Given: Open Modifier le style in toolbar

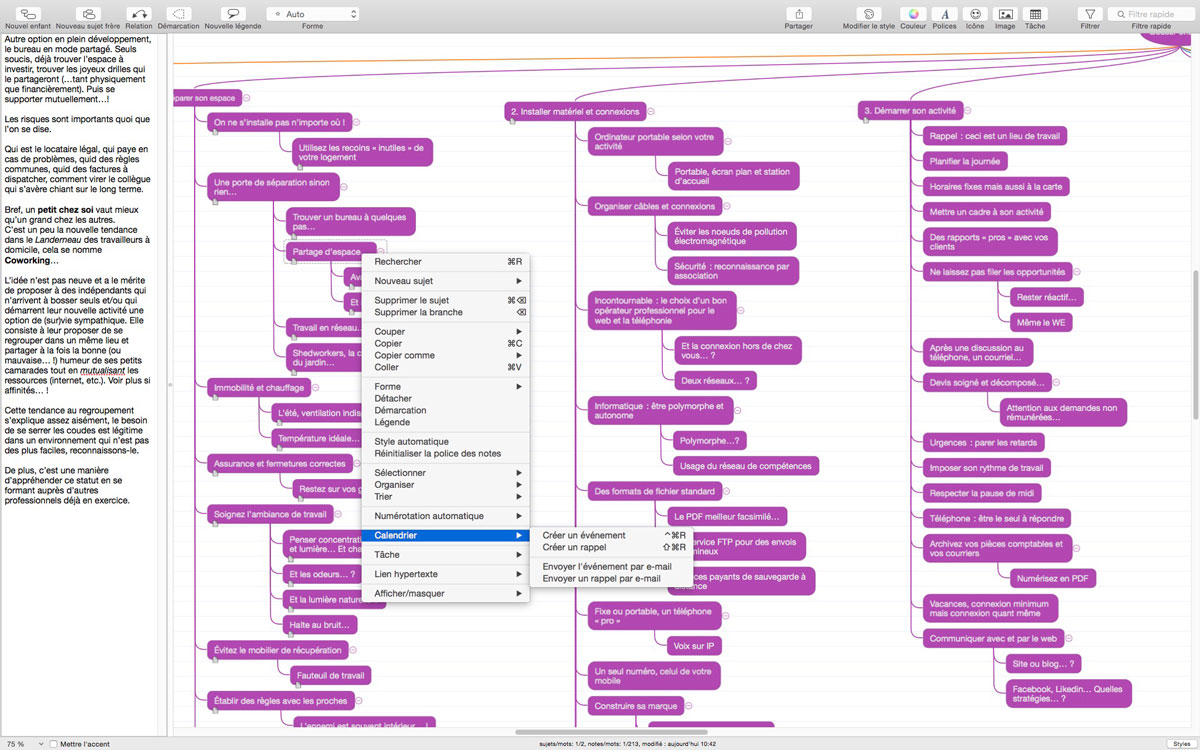Looking at the screenshot, I should [x=869, y=14].
